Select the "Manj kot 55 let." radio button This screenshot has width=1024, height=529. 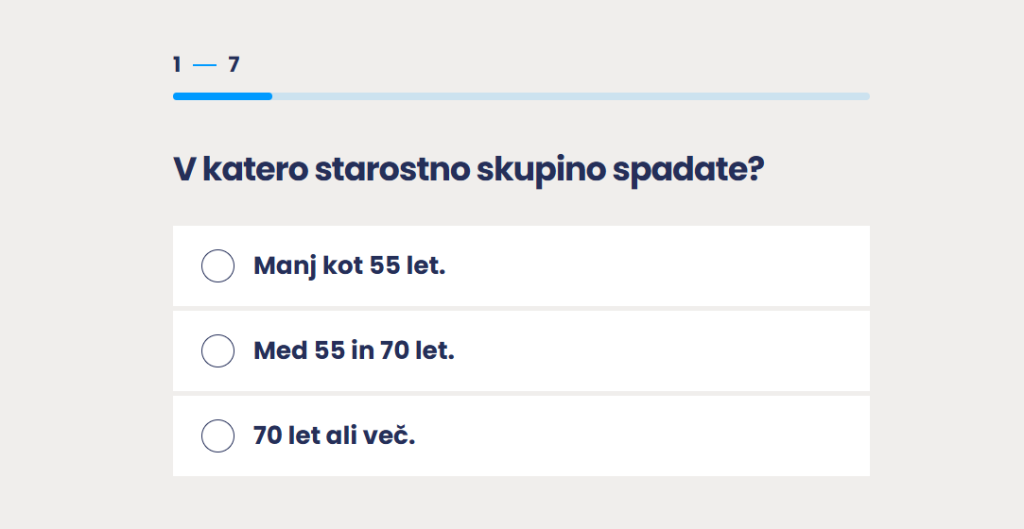(x=218, y=266)
